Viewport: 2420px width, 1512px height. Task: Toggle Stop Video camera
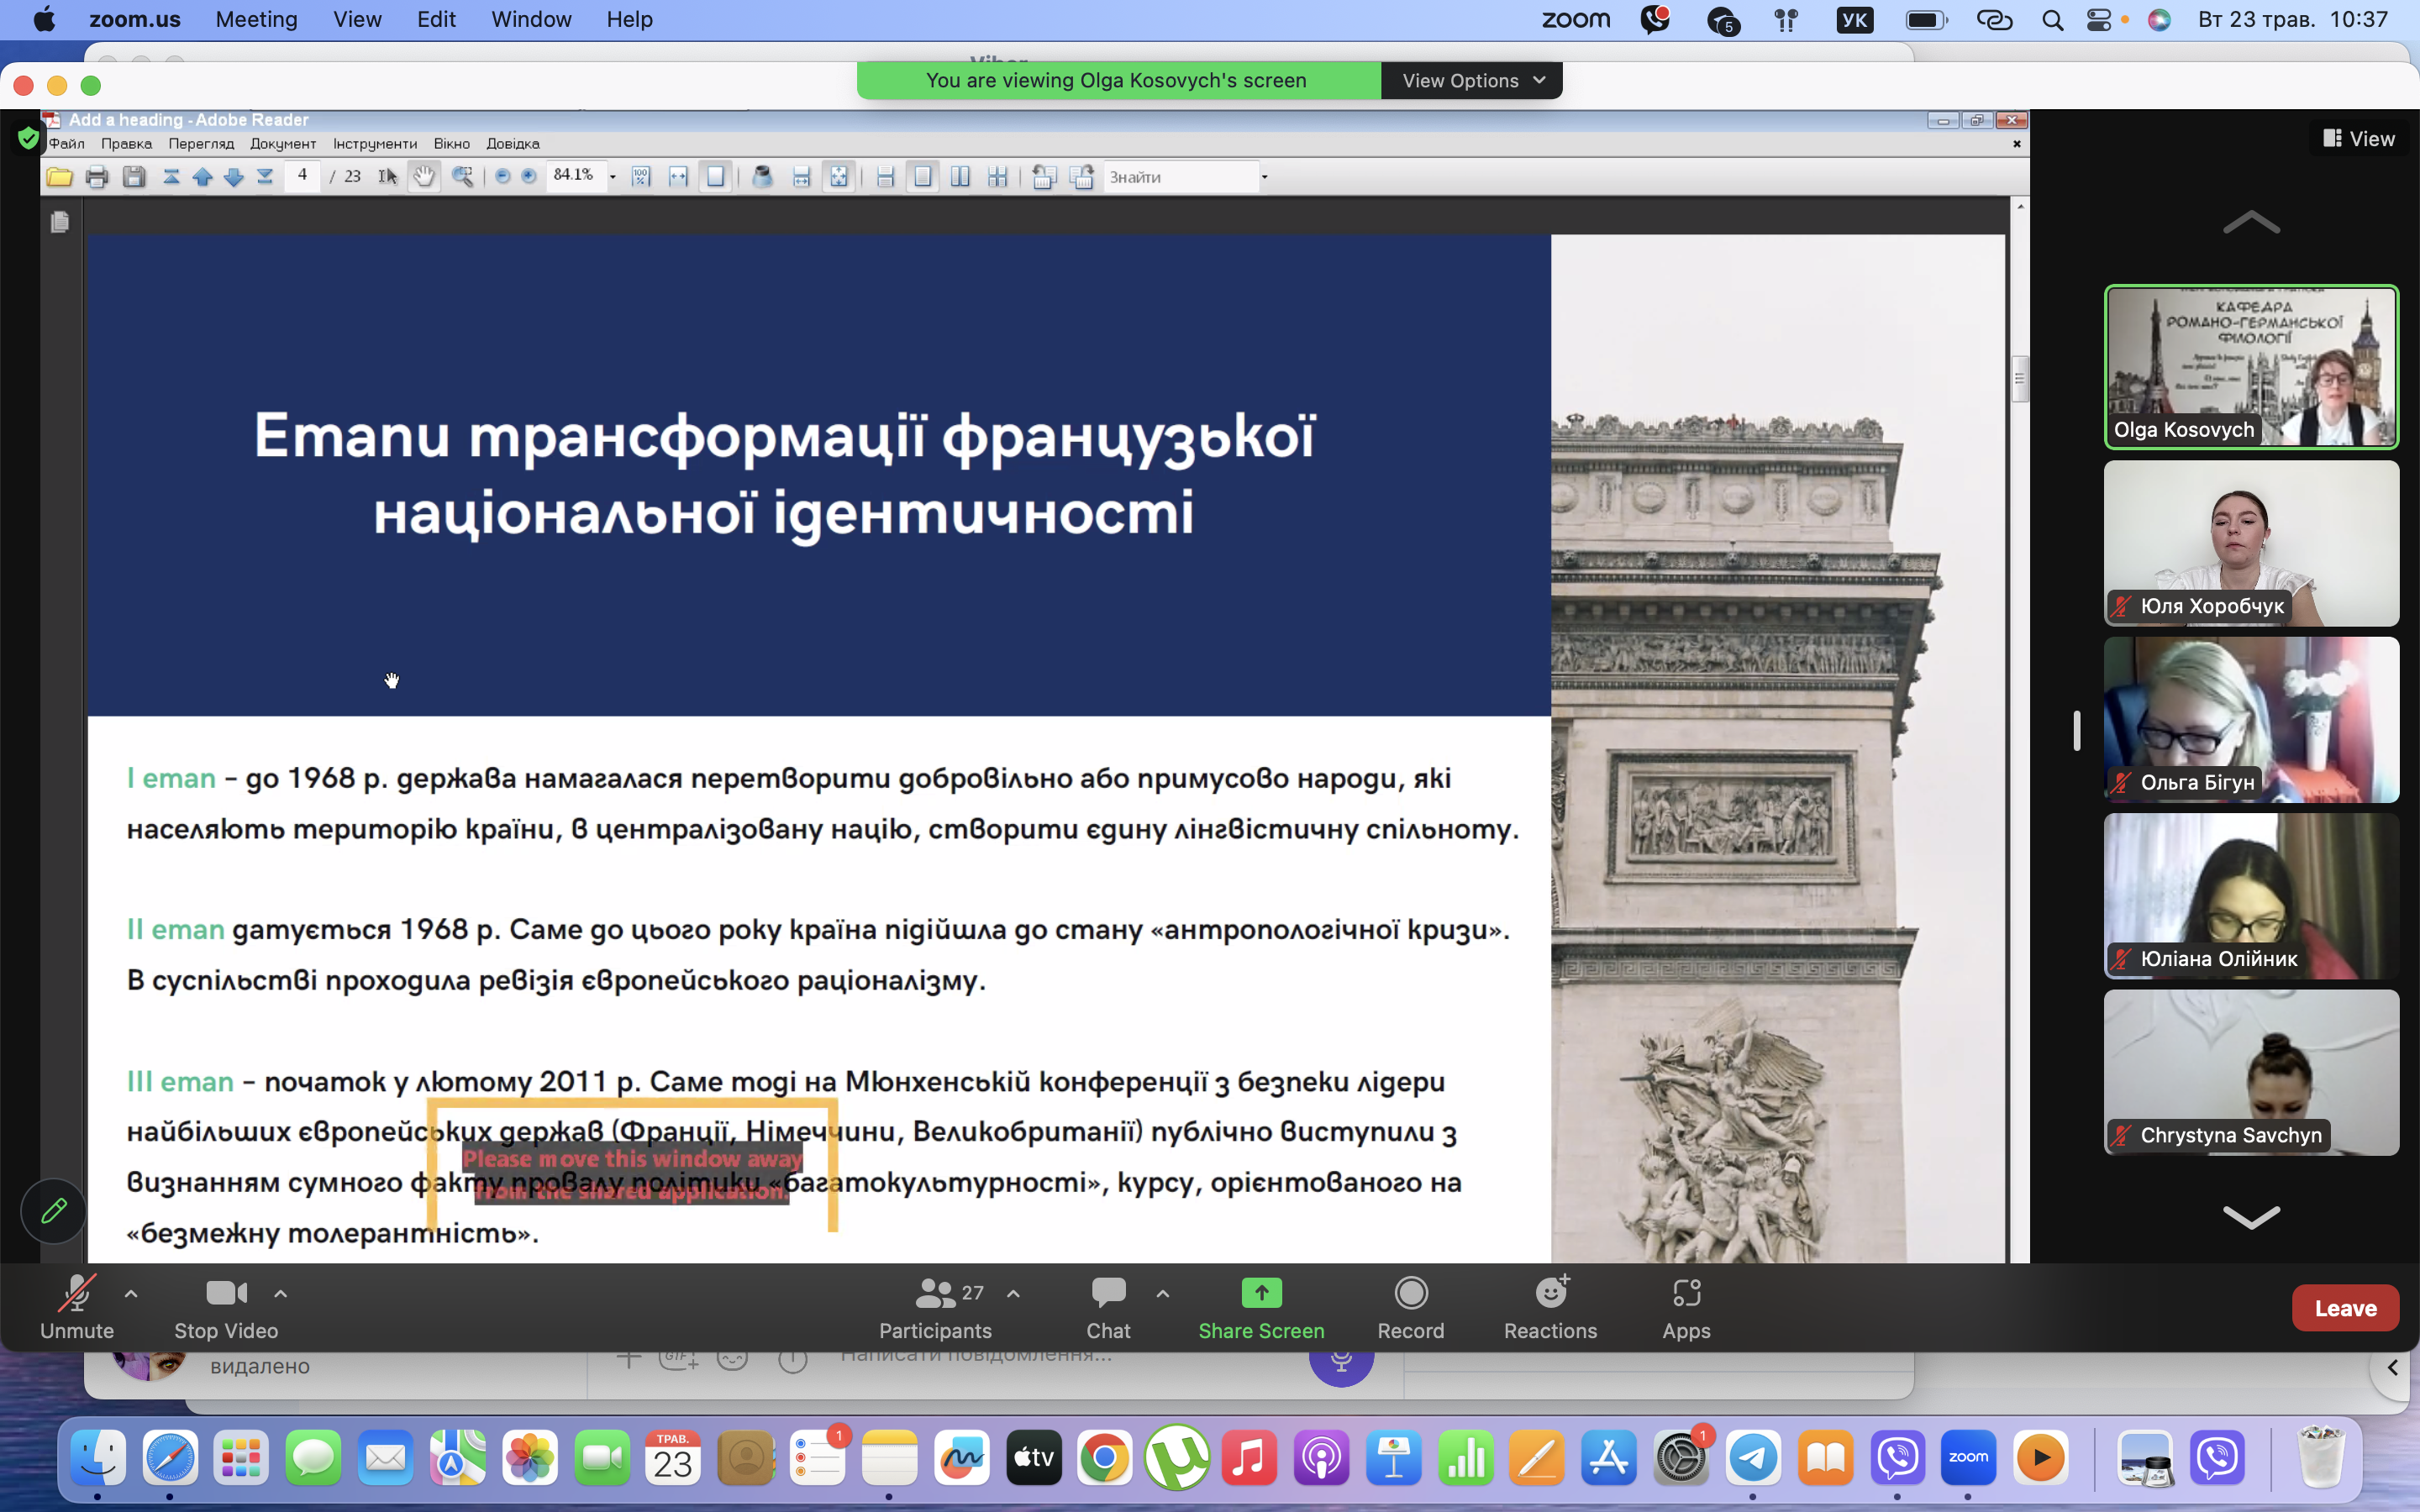pos(226,1294)
